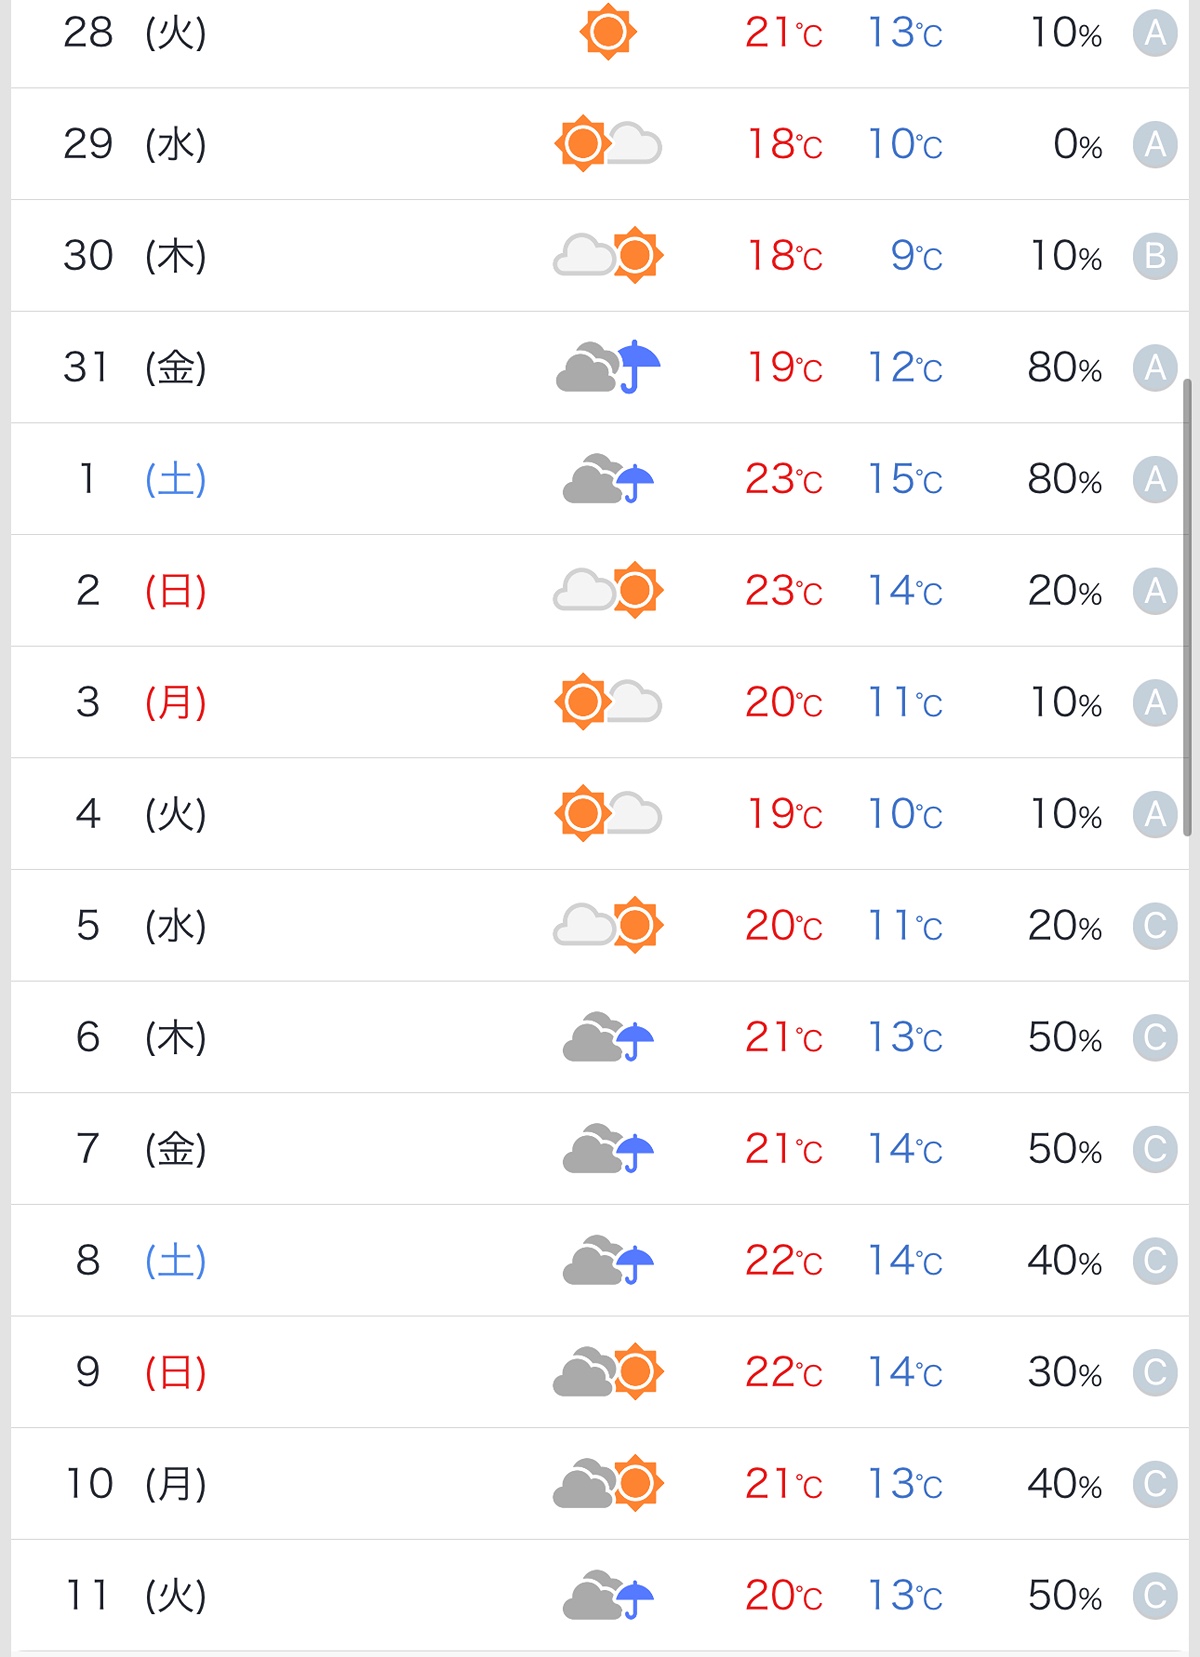Click the 0% precipitation for the 29th
1200x1657 pixels.
(x=1077, y=145)
